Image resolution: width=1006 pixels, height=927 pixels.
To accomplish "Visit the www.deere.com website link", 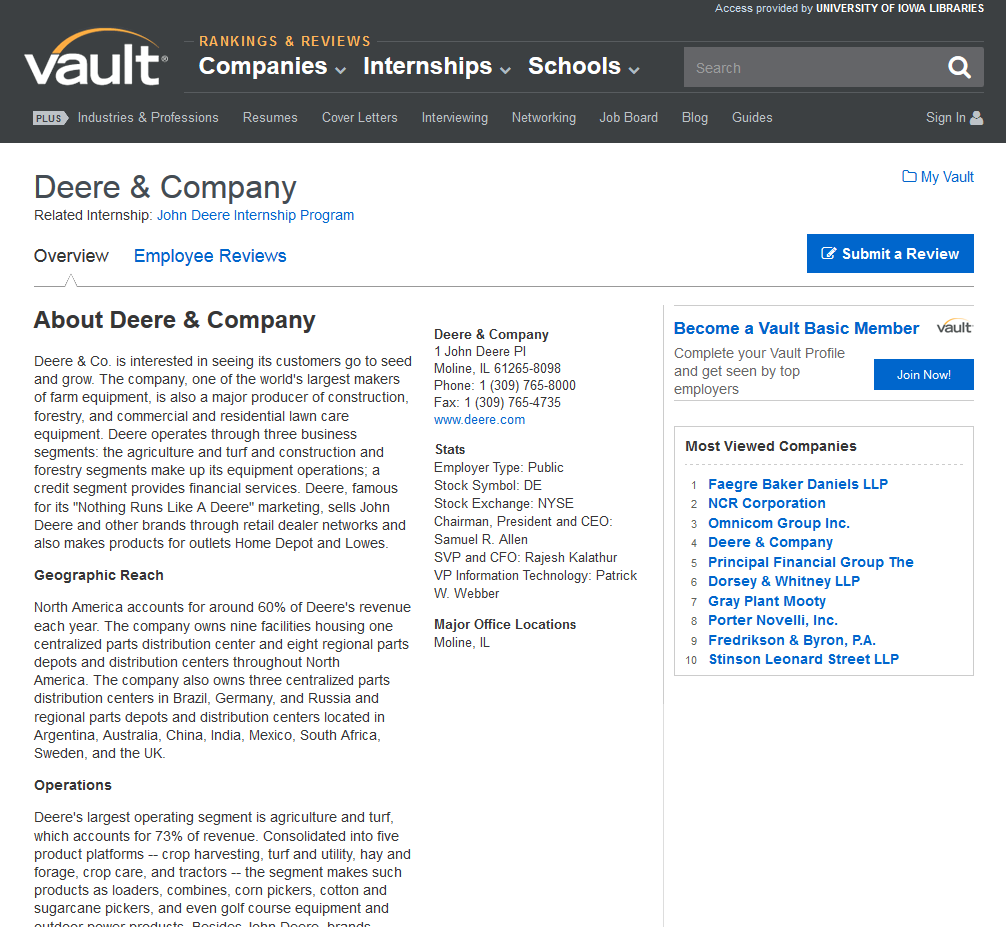I will point(479,420).
